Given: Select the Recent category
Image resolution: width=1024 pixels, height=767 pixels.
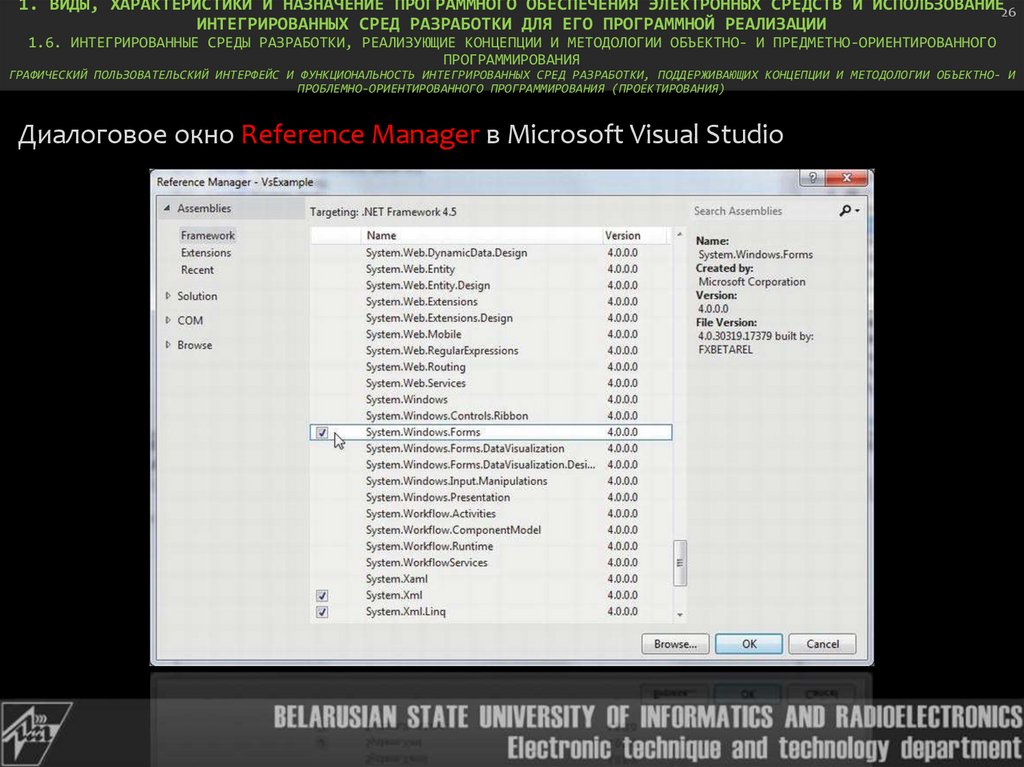Looking at the screenshot, I should point(197,270).
